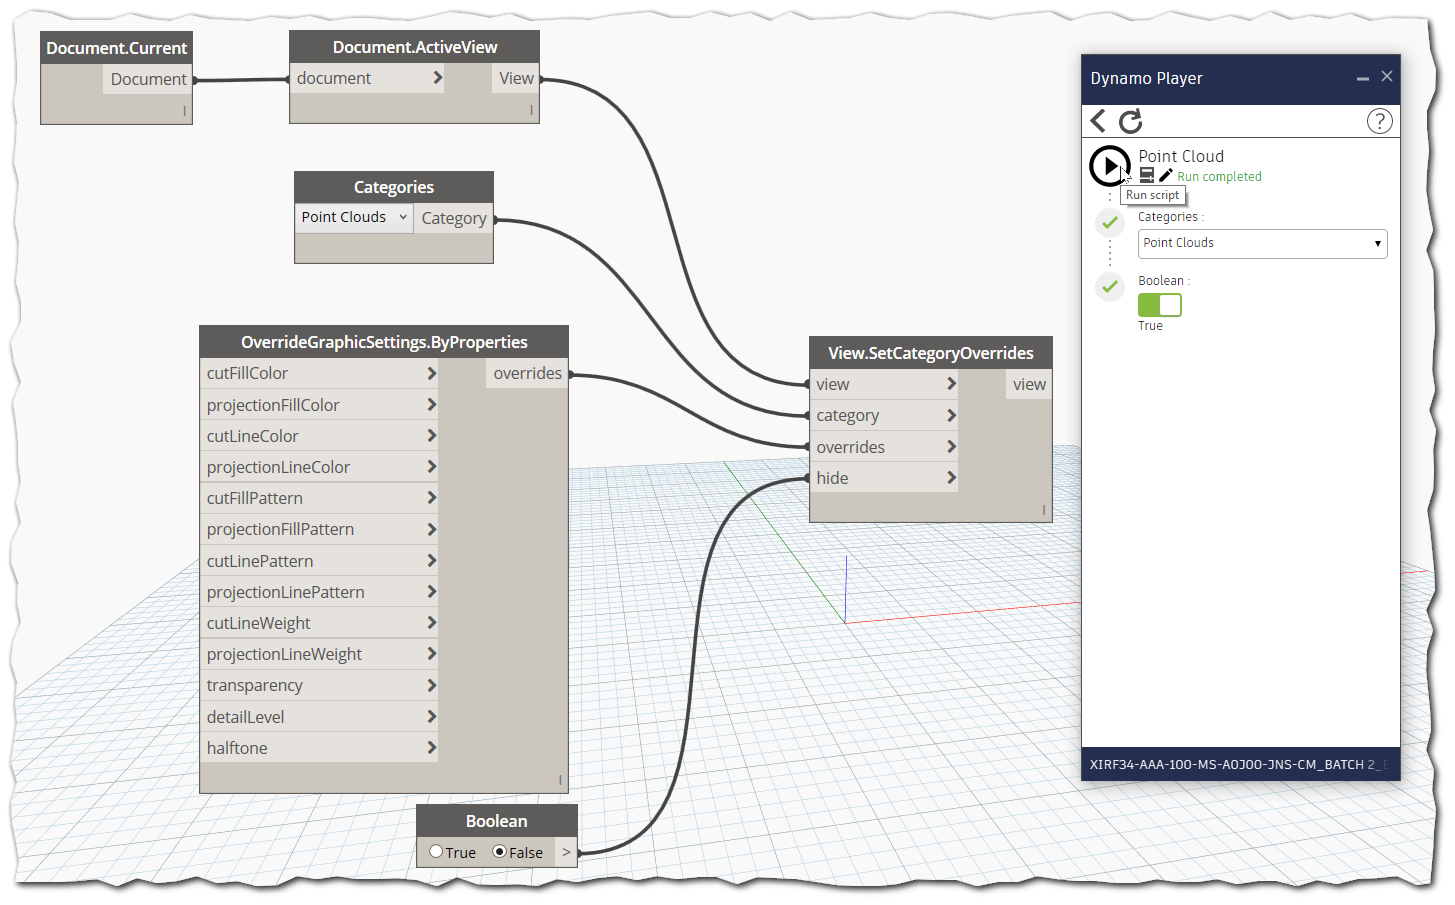The image size is (1455, 905).
Task: Click the Boolean node output port
Action: pos(566,852)
